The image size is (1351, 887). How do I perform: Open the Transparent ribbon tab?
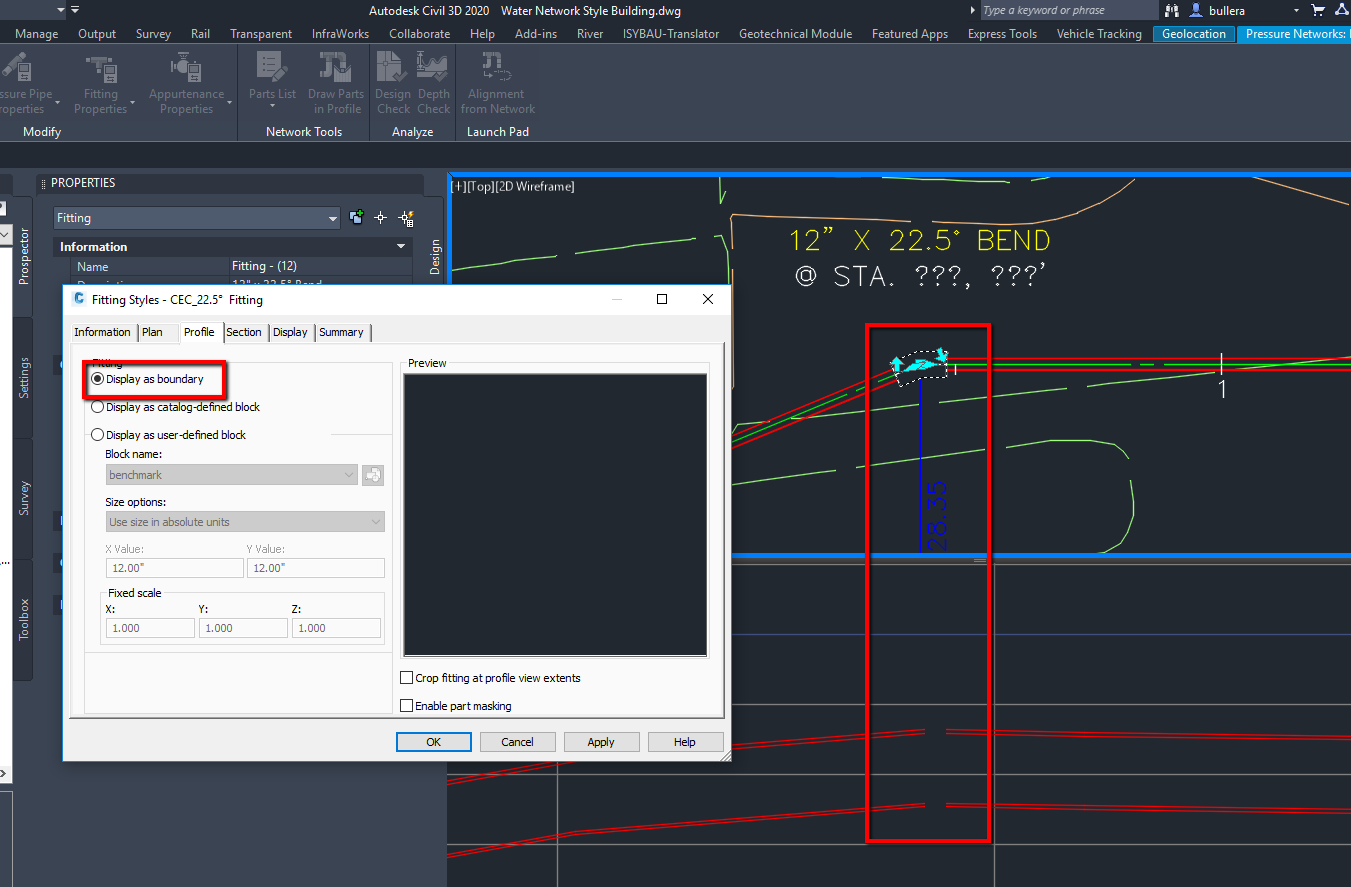[260, 34]
